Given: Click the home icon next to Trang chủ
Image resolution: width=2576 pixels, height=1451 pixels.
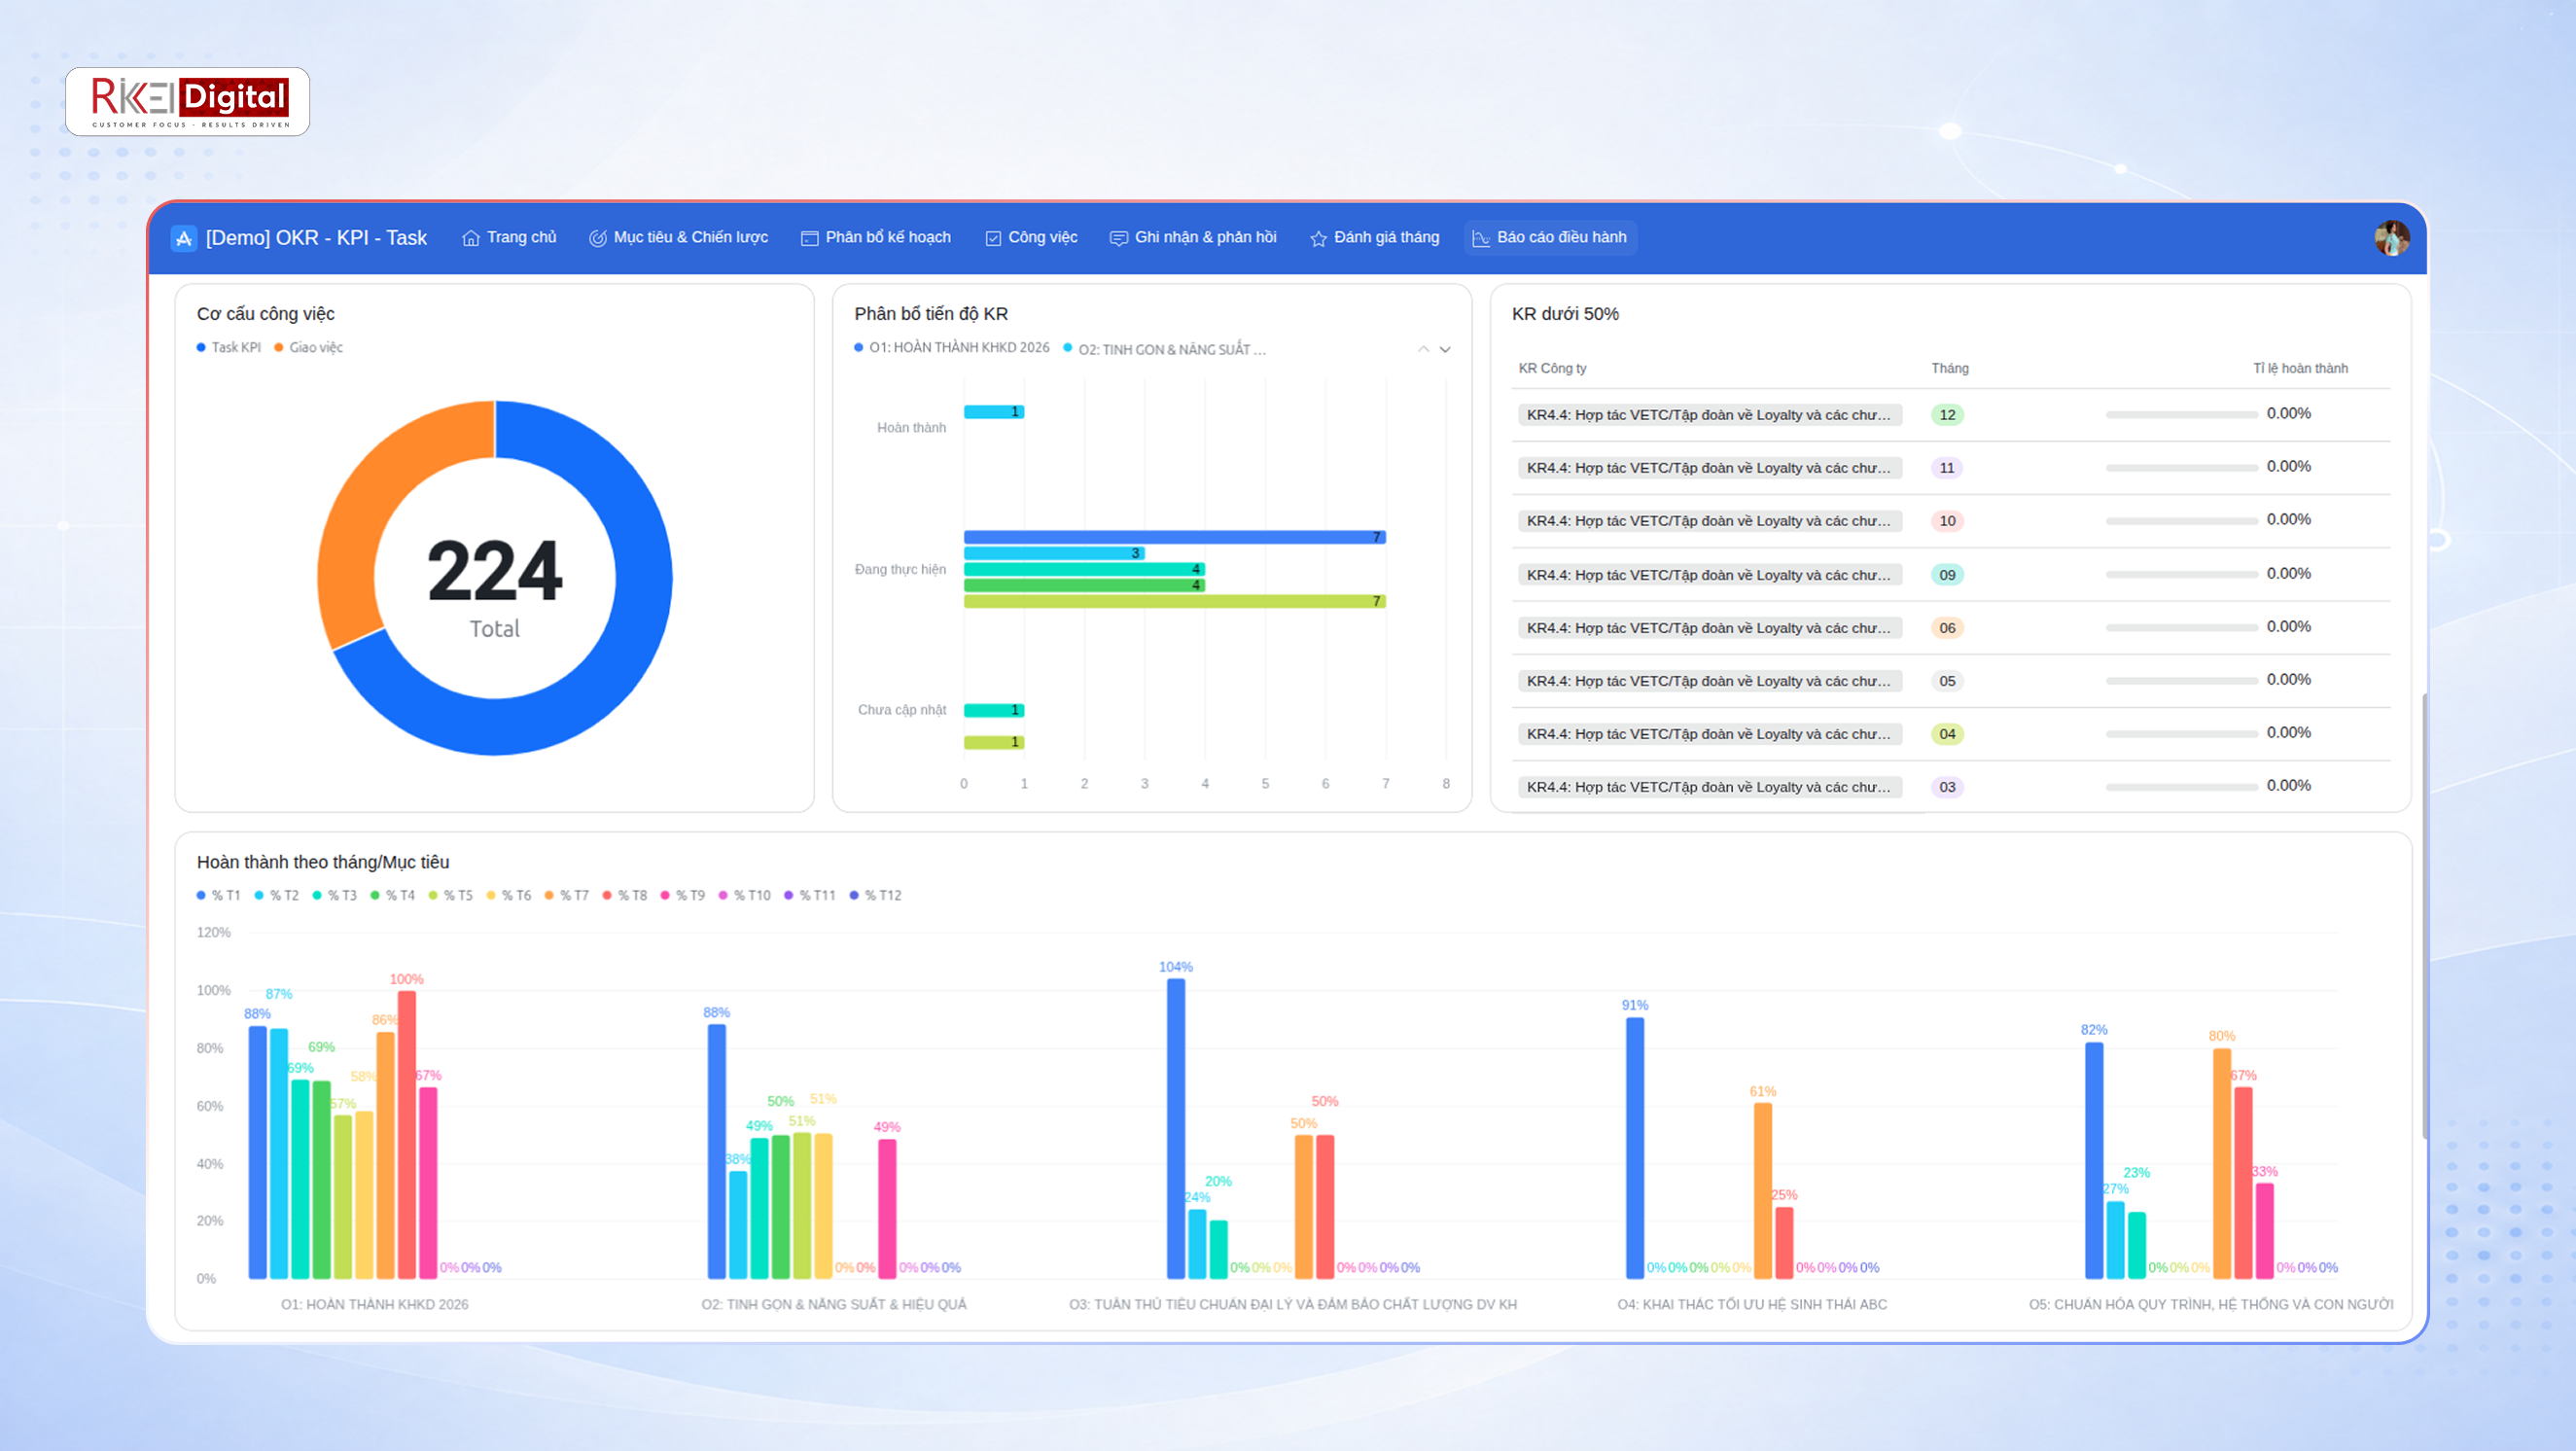Looking at the screenshot, I should click(x=470, y=238).
